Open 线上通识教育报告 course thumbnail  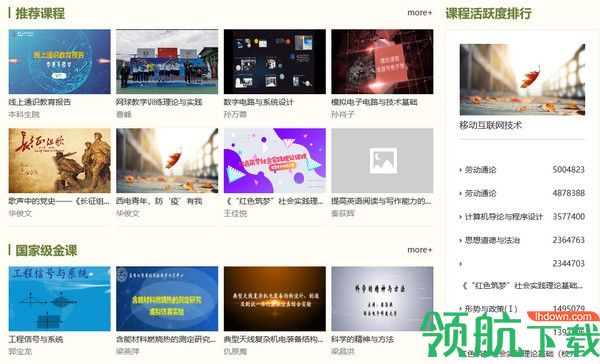click(x=59, y=62)
